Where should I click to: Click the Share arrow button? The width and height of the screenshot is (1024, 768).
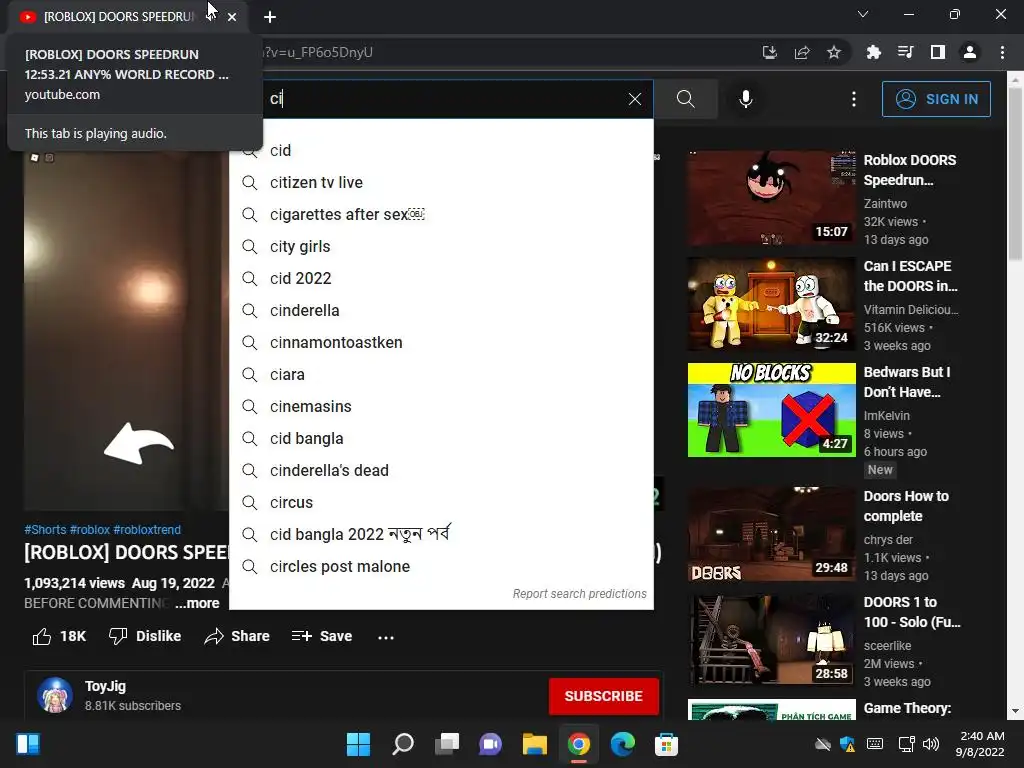point(236,636)
